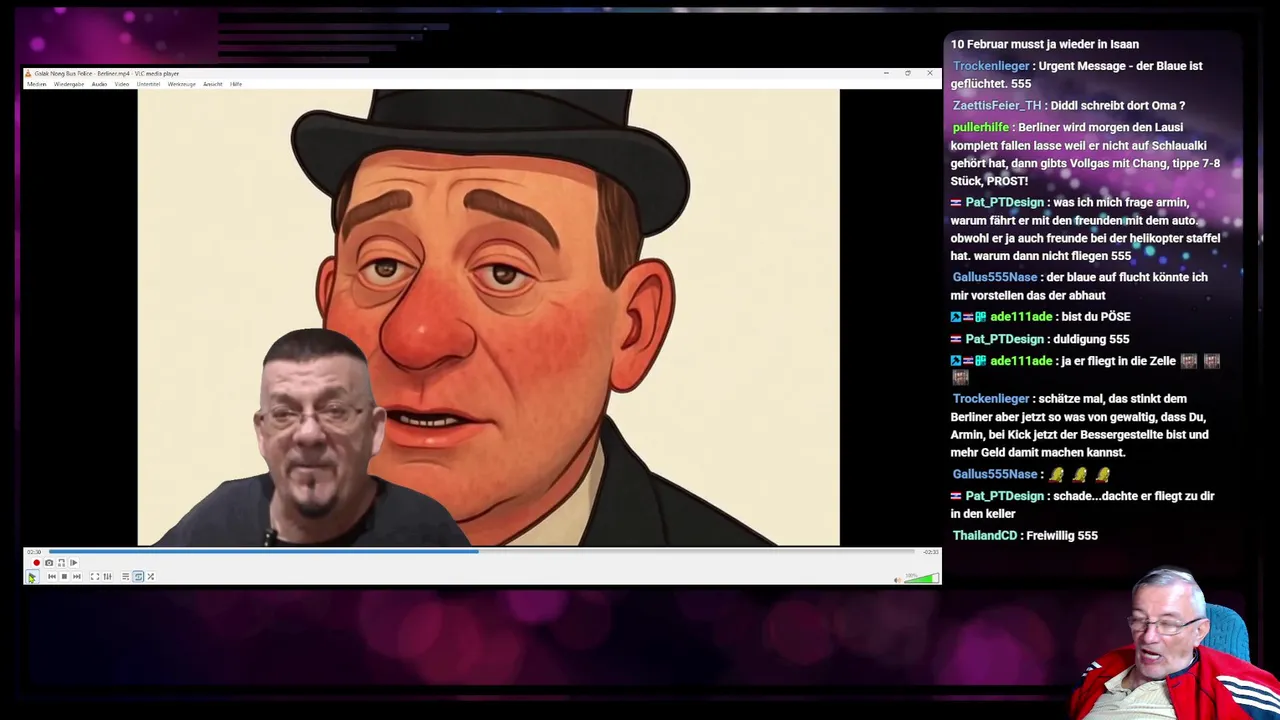Screen dimensions: 1280x720
Task: Click the VLC window title text
Action: [107, 73]
